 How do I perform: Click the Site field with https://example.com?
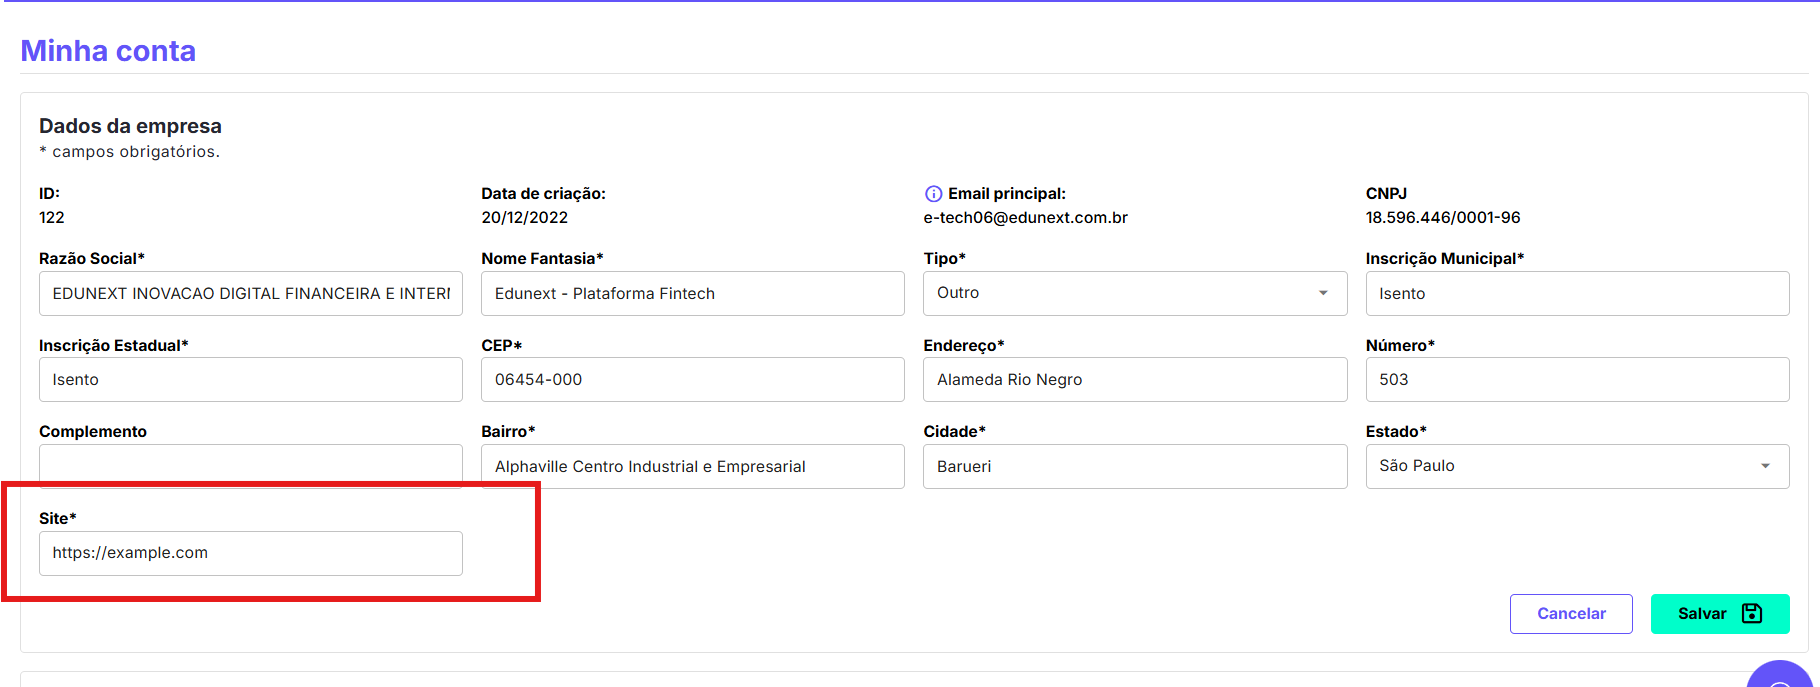point(251,553)
